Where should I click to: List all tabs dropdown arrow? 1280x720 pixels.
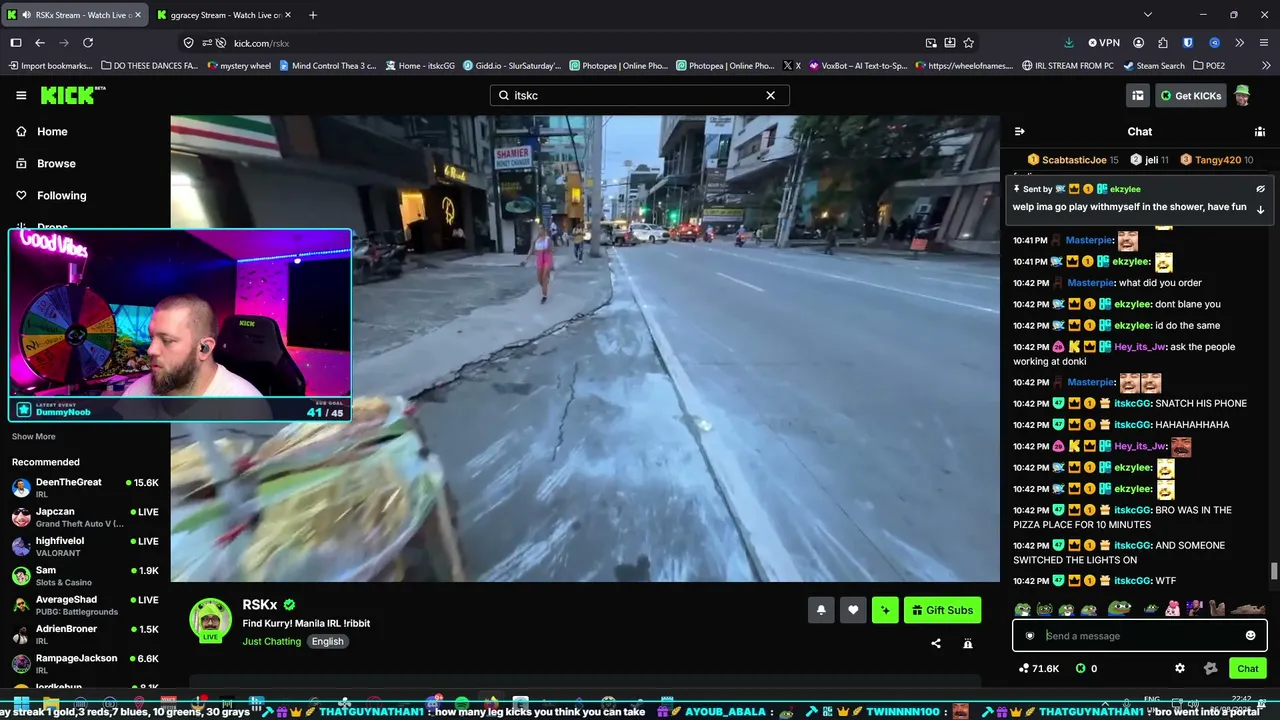coord(1147,15)
